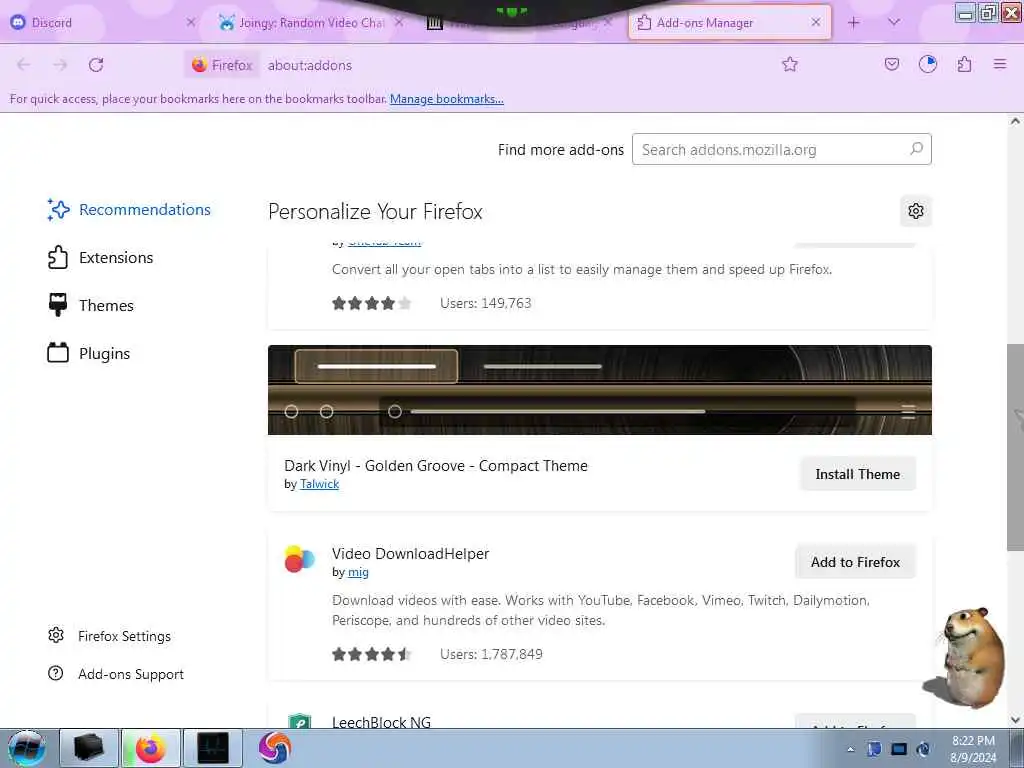Click the flag tray icon
Viewport: 1024px width, 768px height.
(x=874, y=749)
